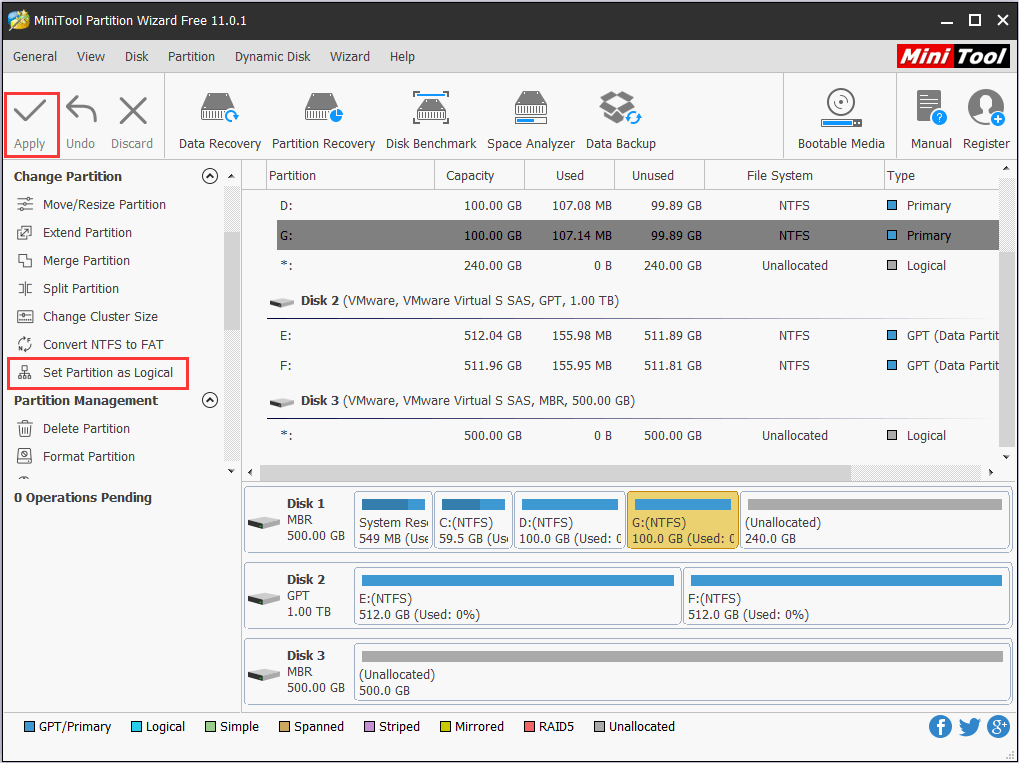The height and width of the screenshot is (763, 1019).
Task: Open the Dynamic Disk menu
Action: [x=272, y=57]
